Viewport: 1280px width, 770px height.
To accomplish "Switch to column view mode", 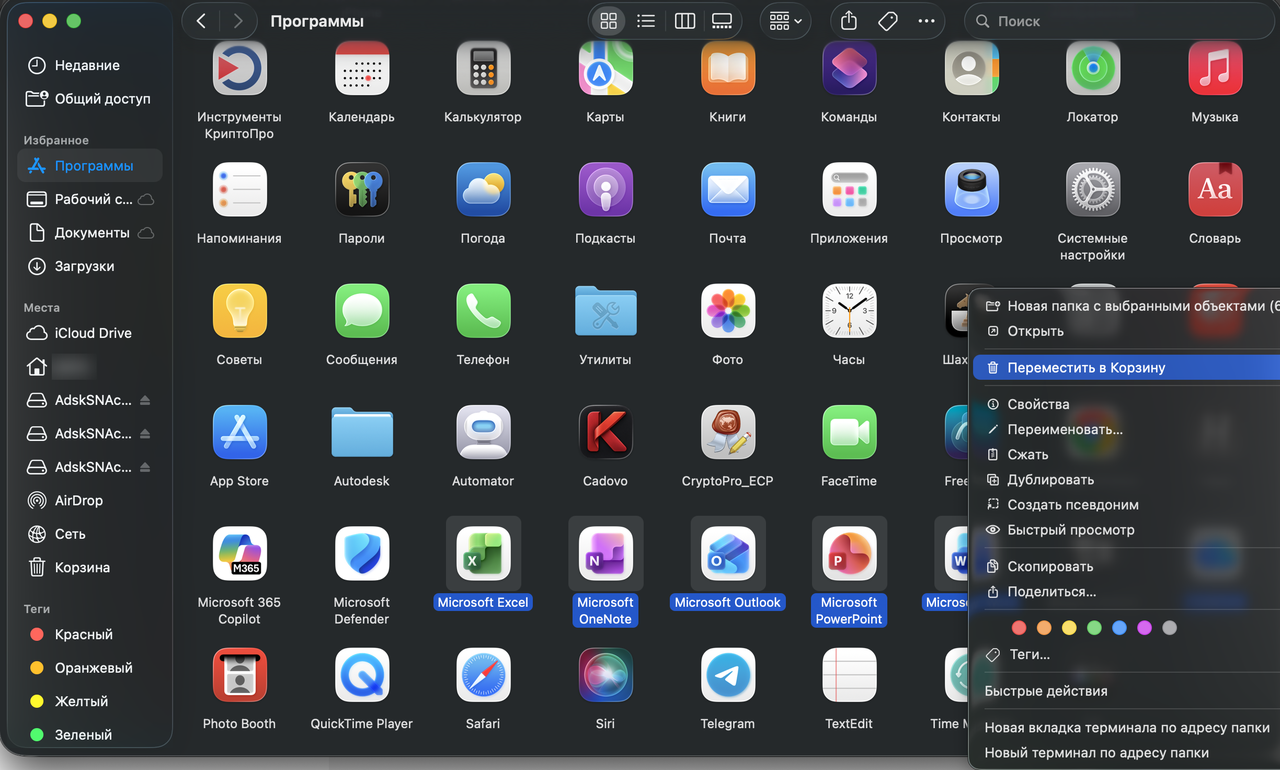I will 684,21.
